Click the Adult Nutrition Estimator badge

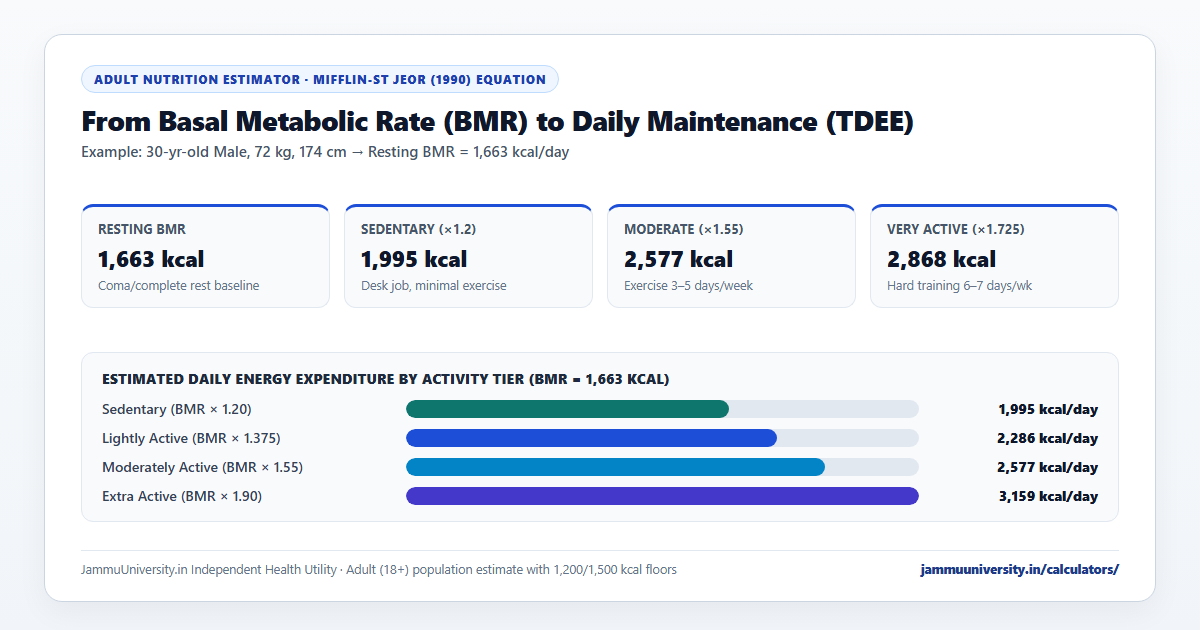point(320,79)
